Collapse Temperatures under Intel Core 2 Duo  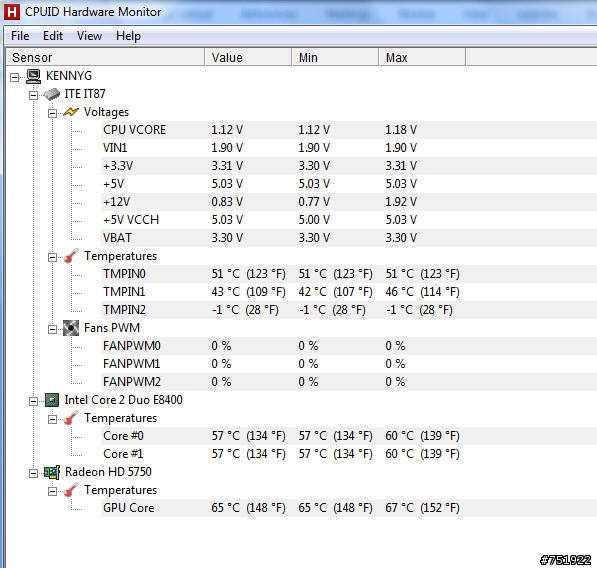pos(53,419)
